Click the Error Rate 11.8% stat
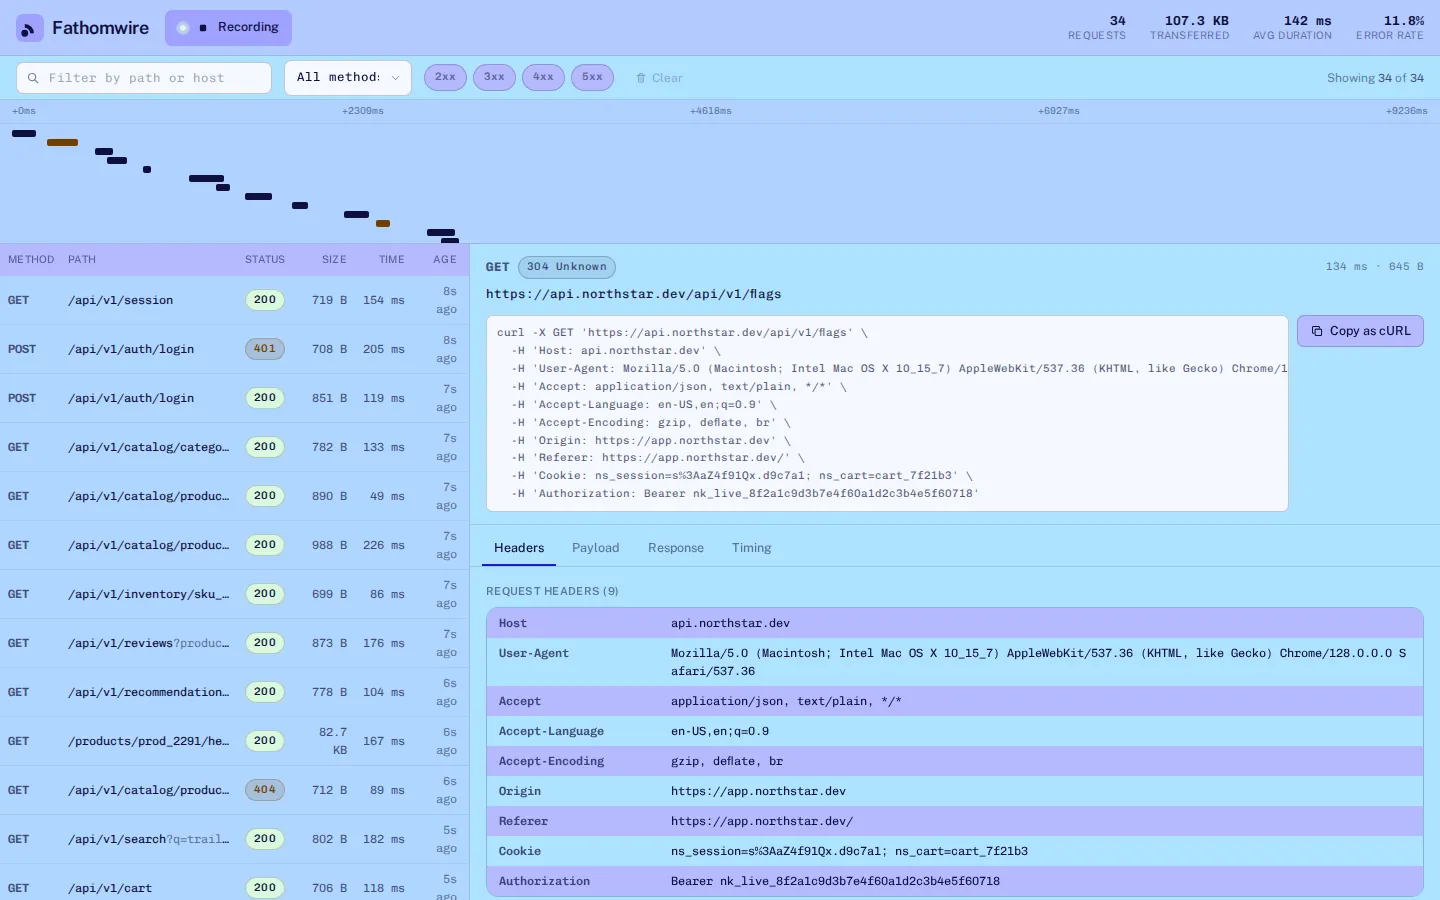The image size is (1440, 900). click(1390, 28)
